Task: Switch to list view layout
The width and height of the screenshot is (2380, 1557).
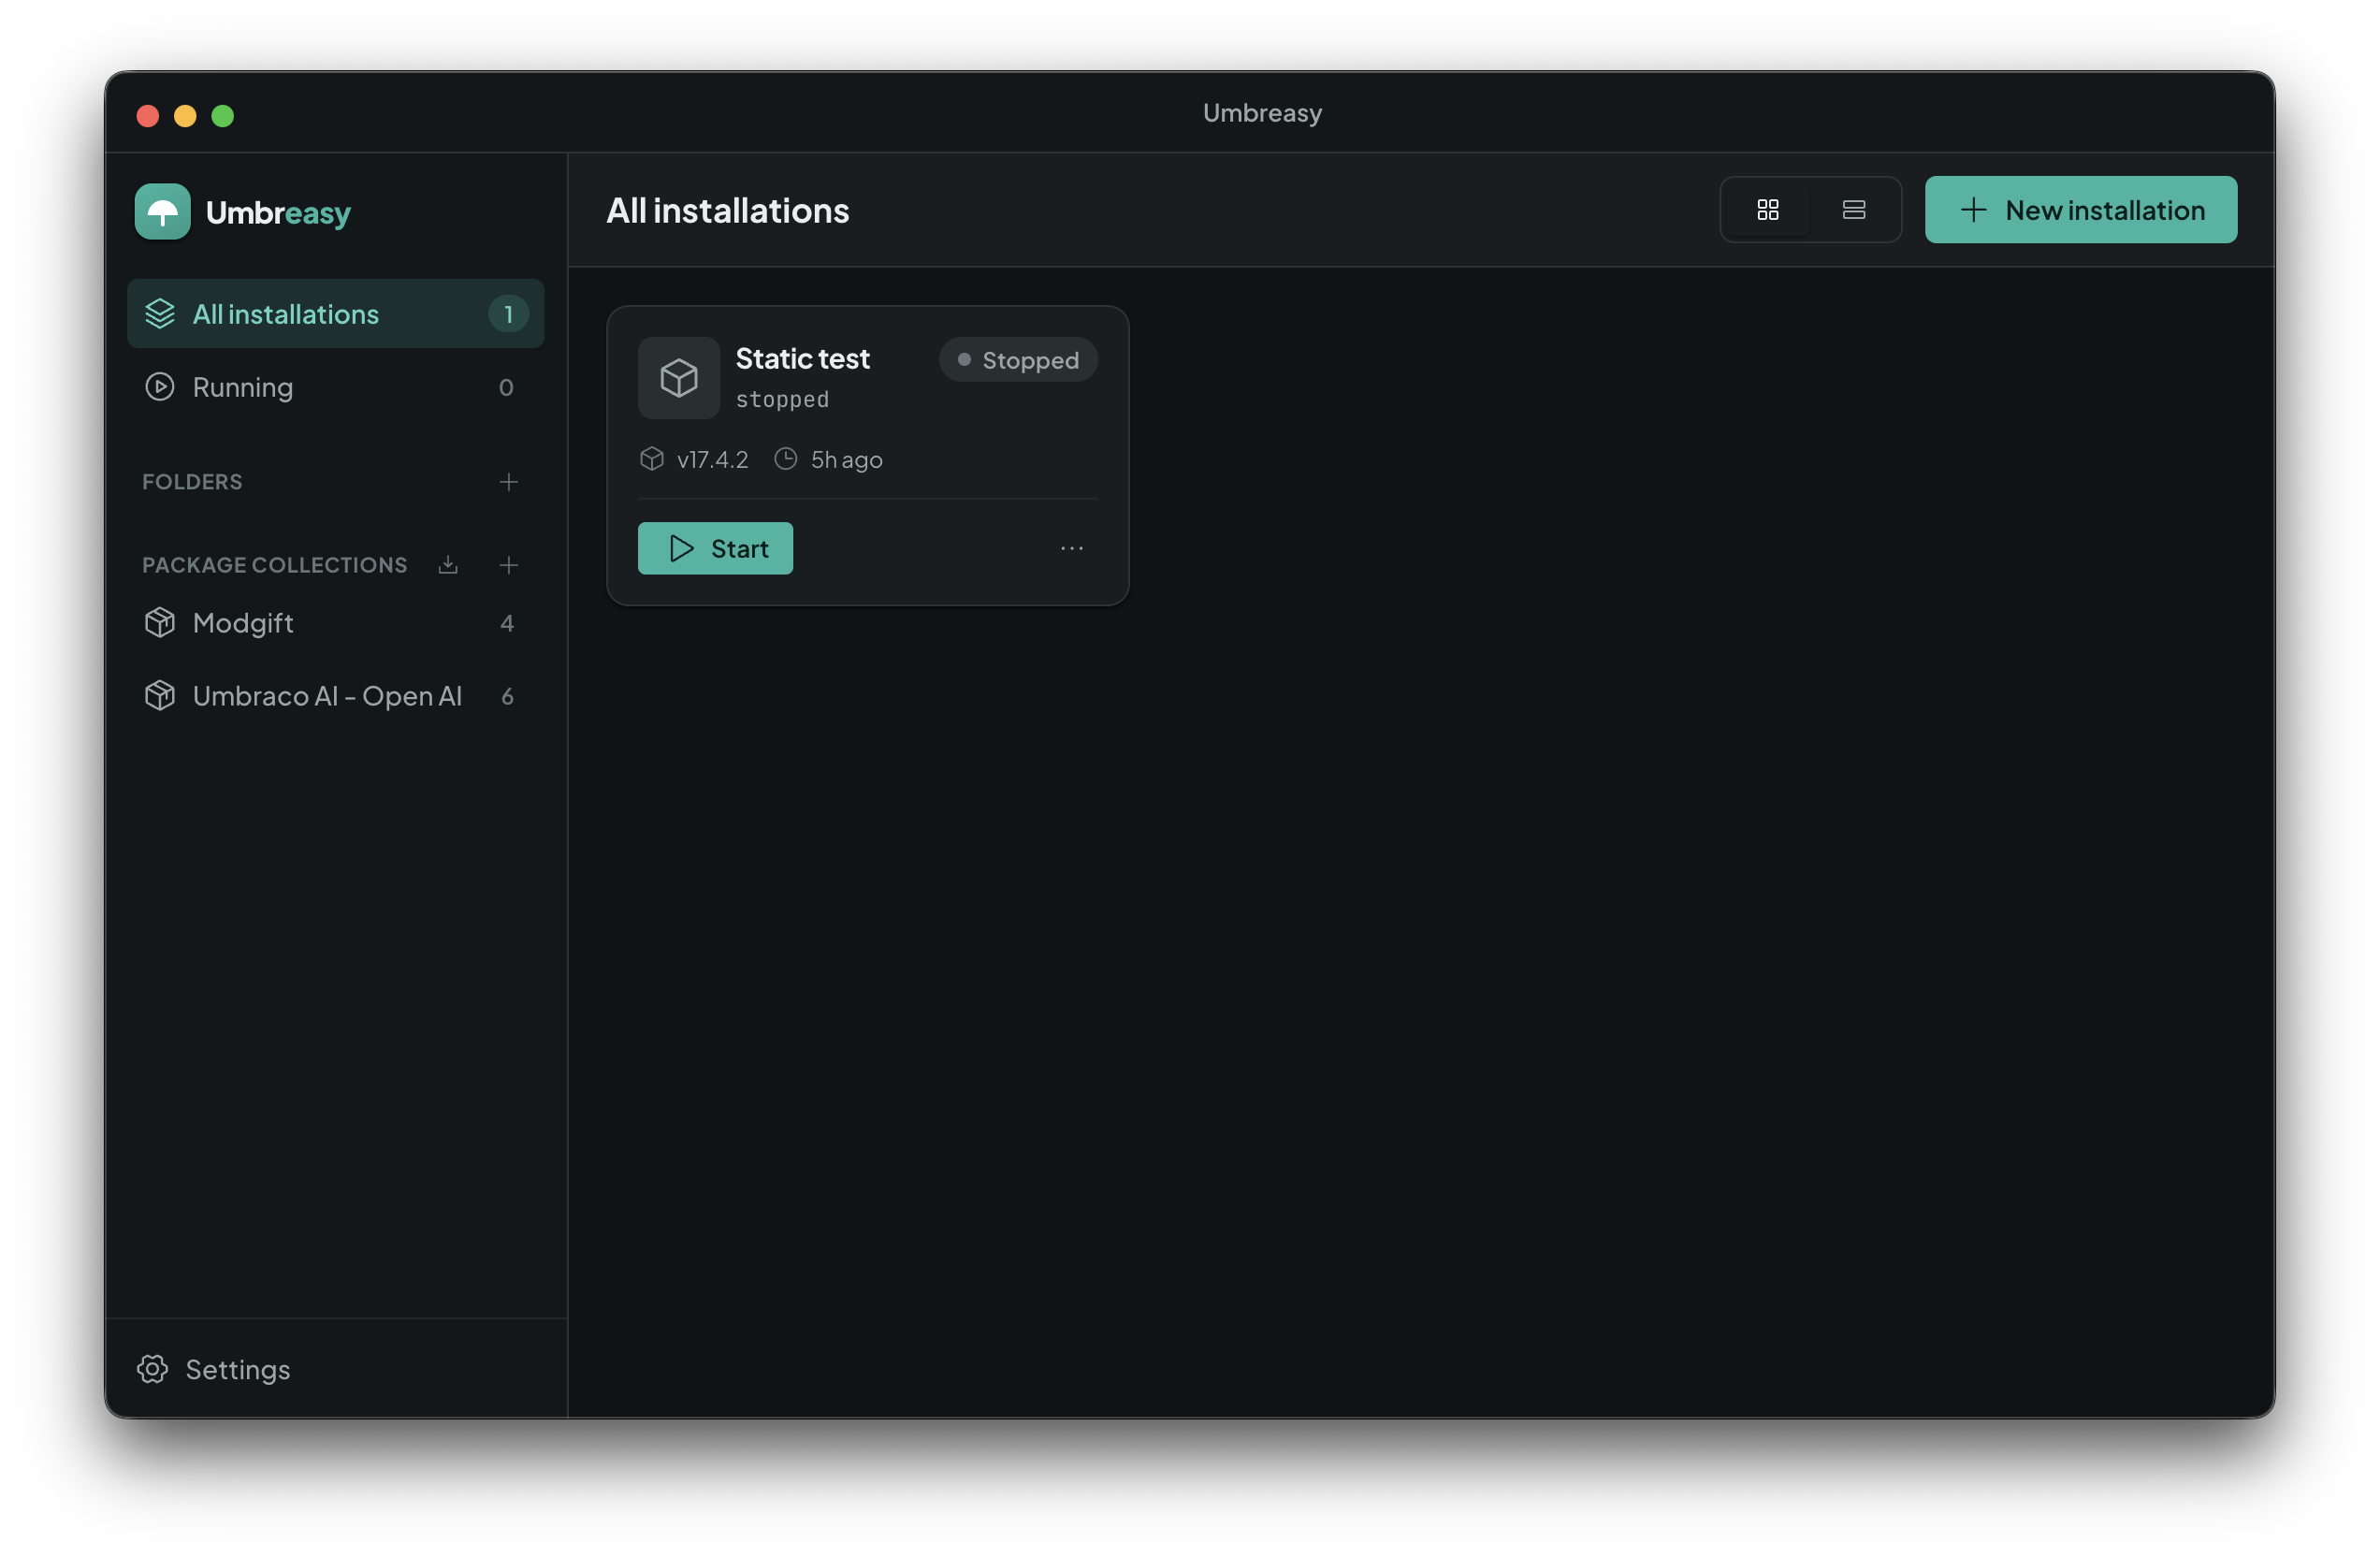Action: tap(1853, 210)
